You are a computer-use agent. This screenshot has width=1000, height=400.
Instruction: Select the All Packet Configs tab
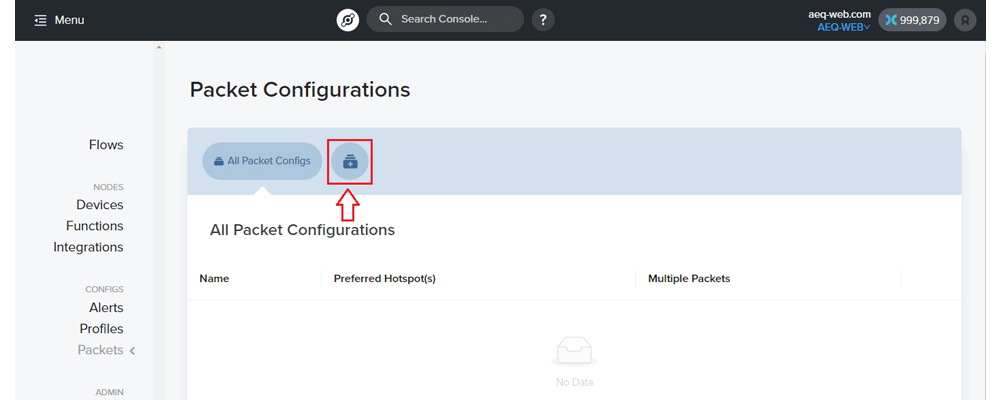(262, 161)
